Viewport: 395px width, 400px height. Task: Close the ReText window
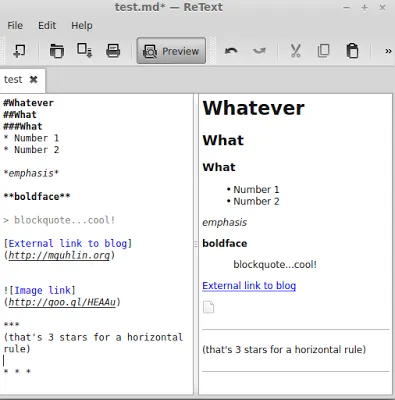point(382,8)
